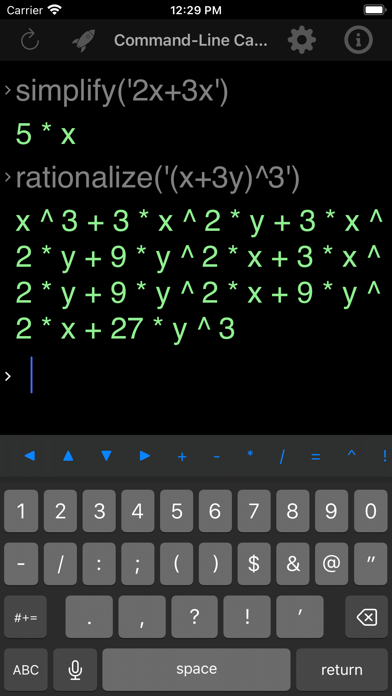Image resolution: width=392 pixels, height=696 pixels.
Task: Tap the blue down arrow key
Action: pyautogui.click(x=106, y=455)
